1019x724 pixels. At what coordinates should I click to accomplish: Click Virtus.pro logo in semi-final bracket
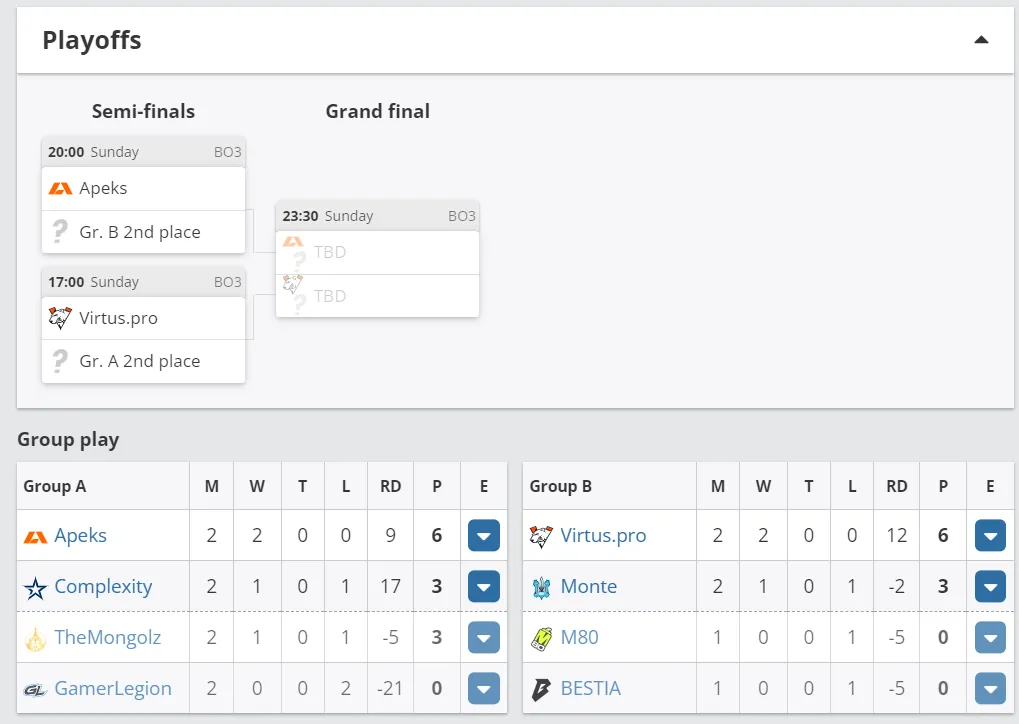pyautogui.click(x=60, y=318)
